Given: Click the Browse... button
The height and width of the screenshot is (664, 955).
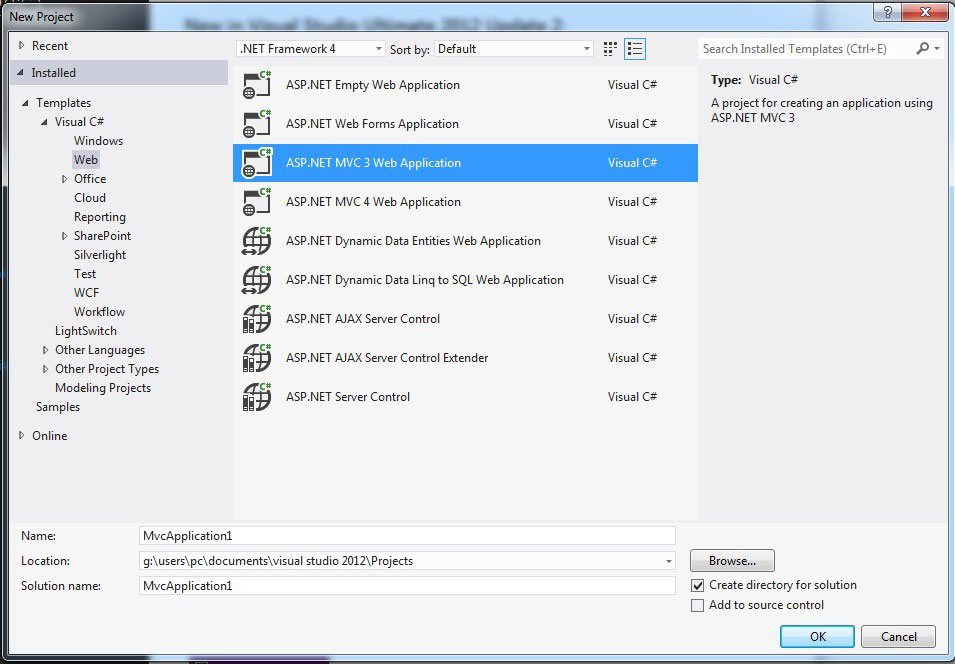Looking at the screenshot, I should point(732,561).
